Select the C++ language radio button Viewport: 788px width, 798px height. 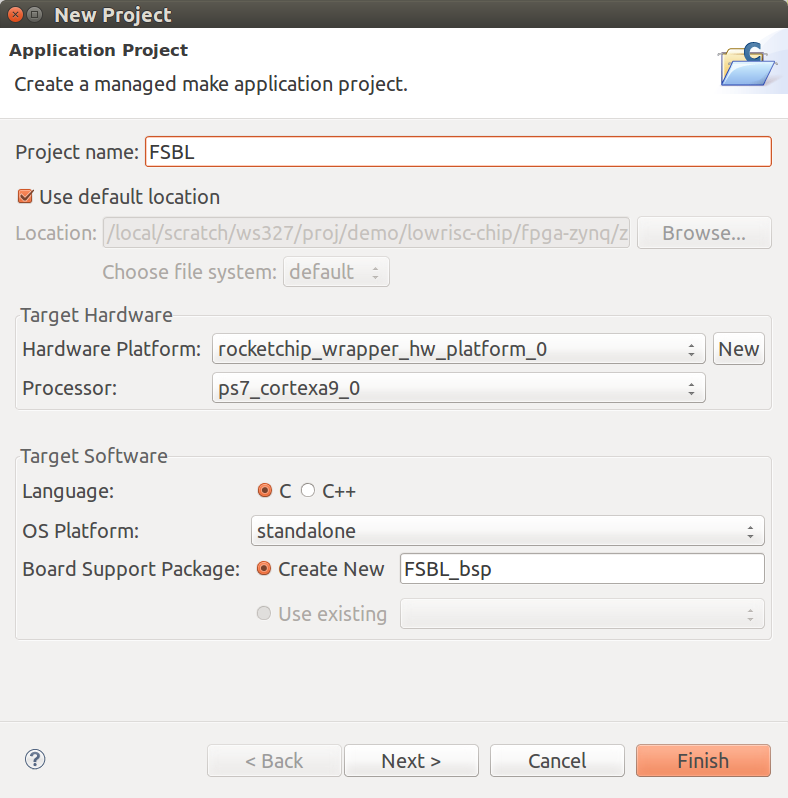tap(308, 491)
